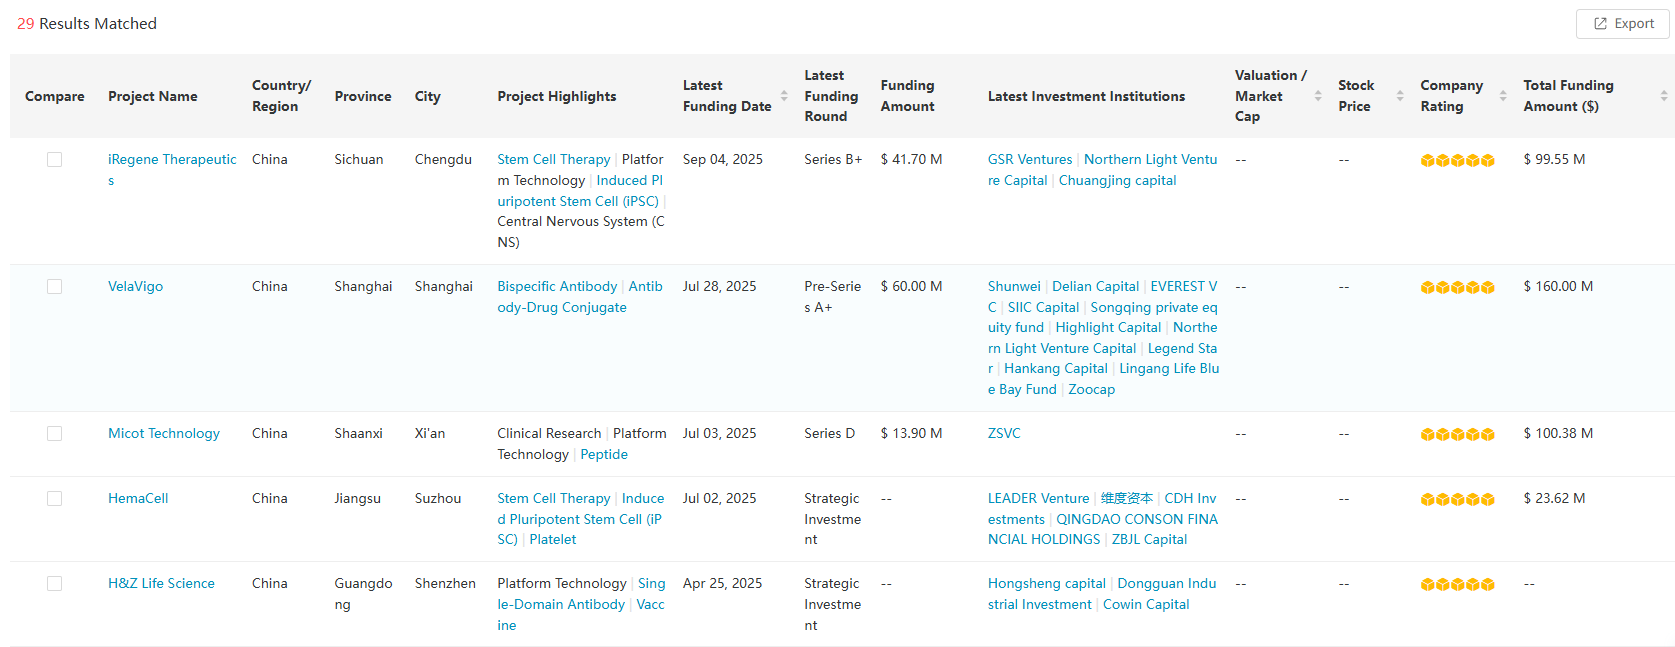The image size is (1675, 647).
Task: Open CDH Investments investor link
Action: pos(1103,508)
